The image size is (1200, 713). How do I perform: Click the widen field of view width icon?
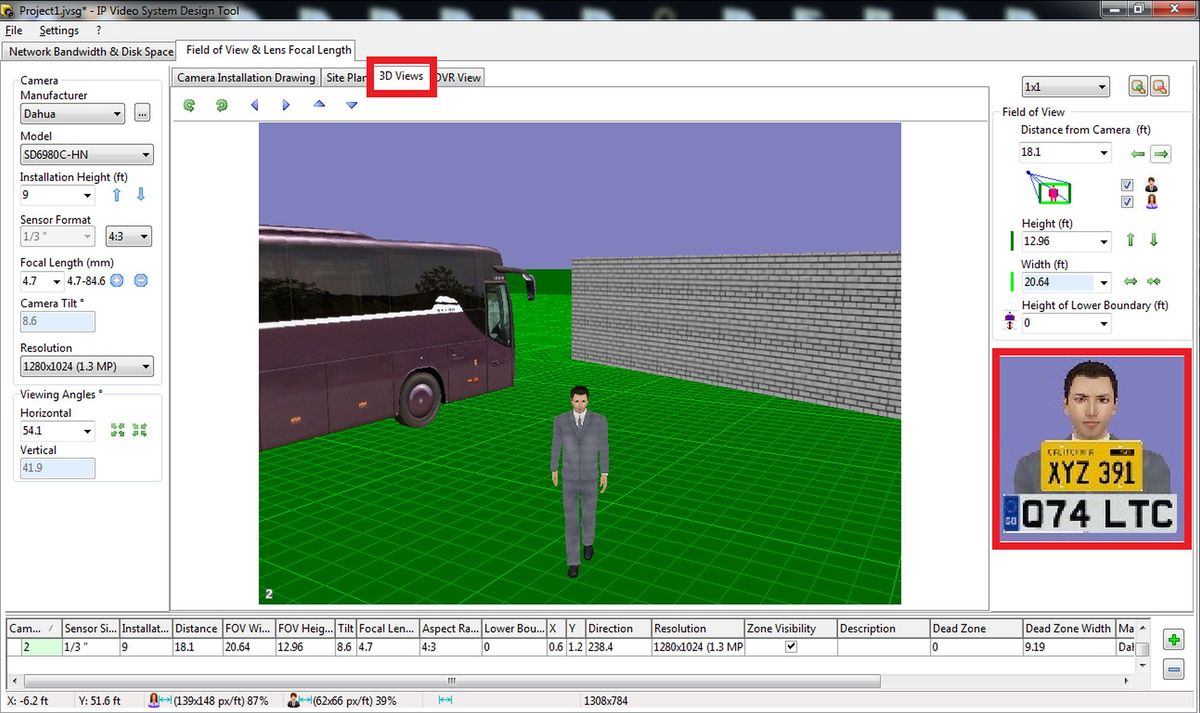[1131, 282]
